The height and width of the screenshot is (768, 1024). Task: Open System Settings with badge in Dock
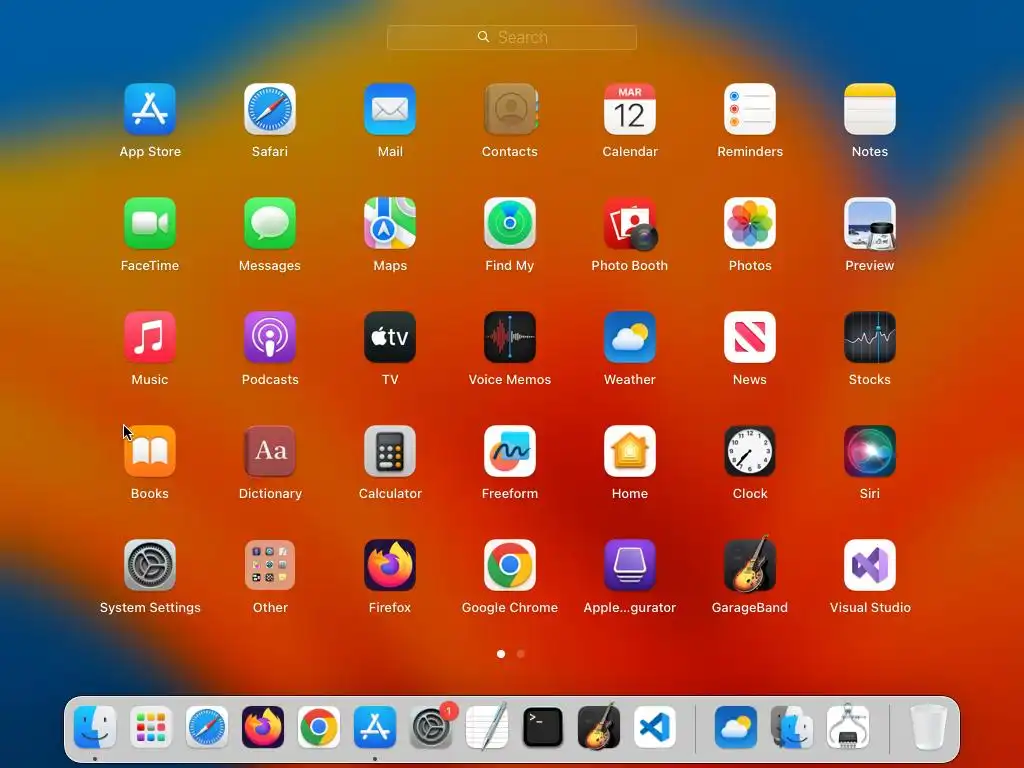coord(431,727)
